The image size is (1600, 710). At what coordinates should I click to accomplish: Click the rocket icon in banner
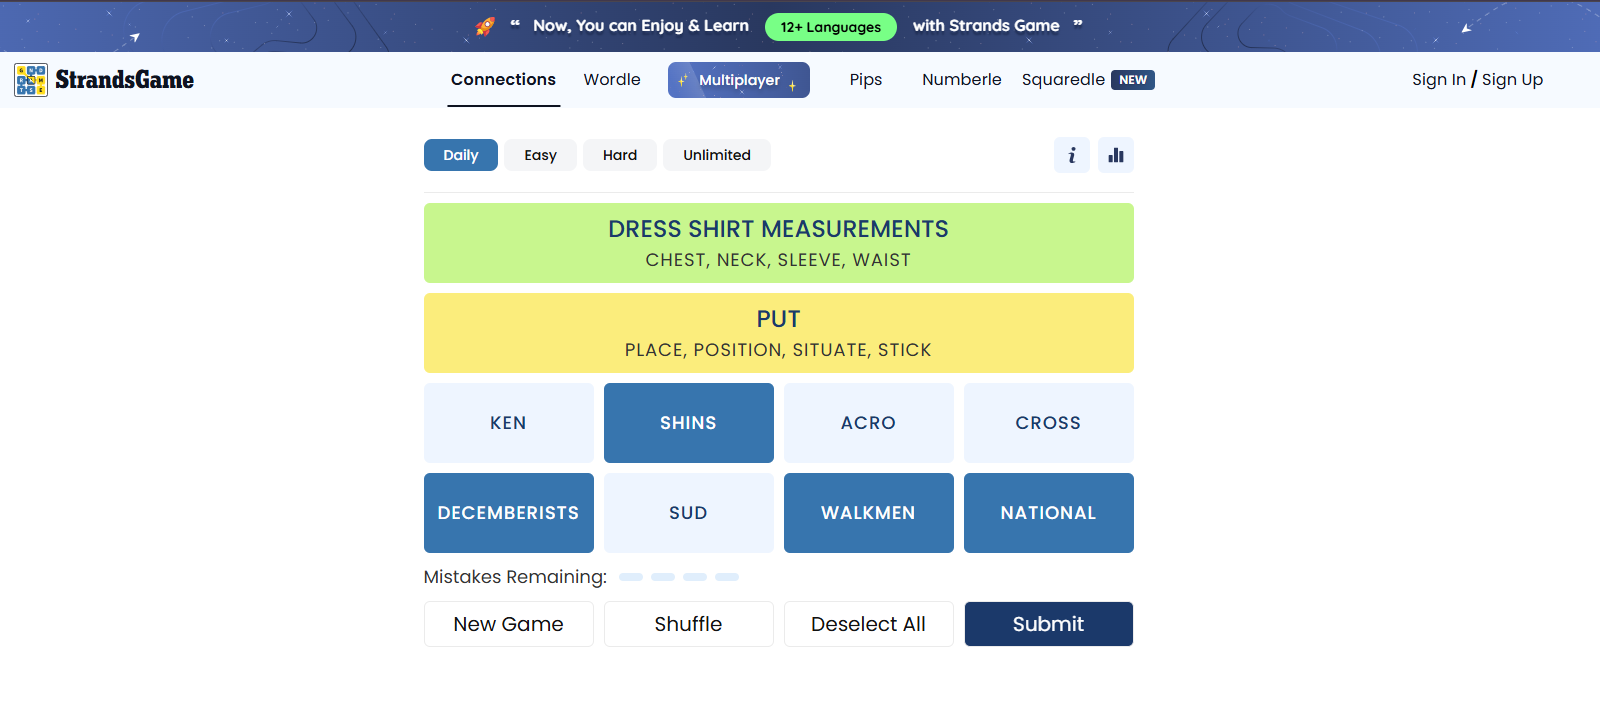(x=485, y=26)
